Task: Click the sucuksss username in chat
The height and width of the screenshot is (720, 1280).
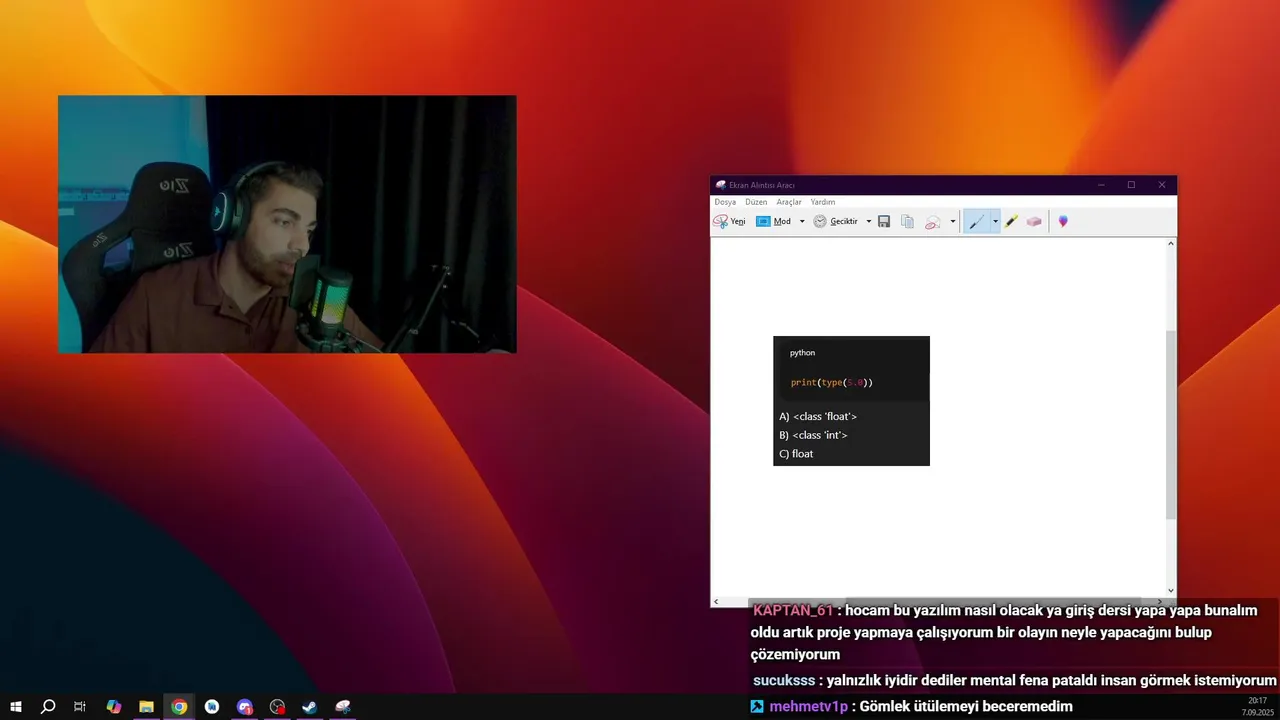Action: tap(784, 680)
